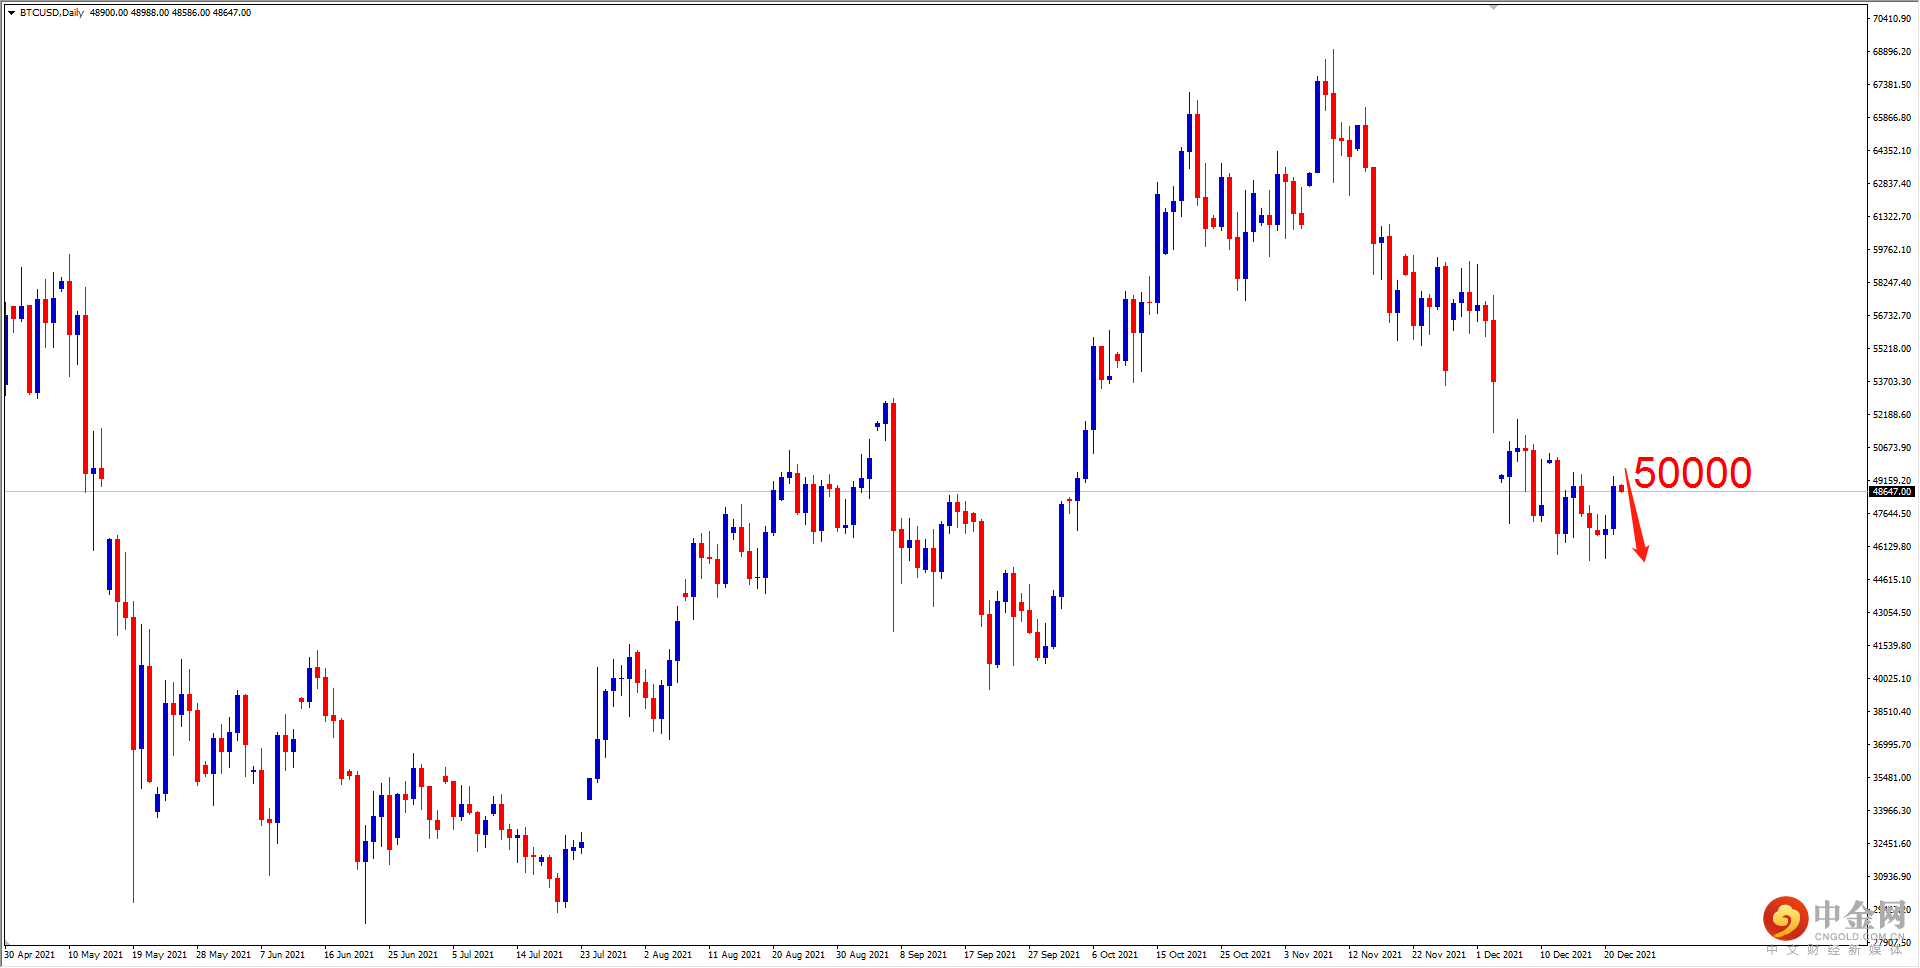Click the gray chart shift marker on the top edge
The width and height of the screenshot is (1920, 968).
pos(1493,6)
